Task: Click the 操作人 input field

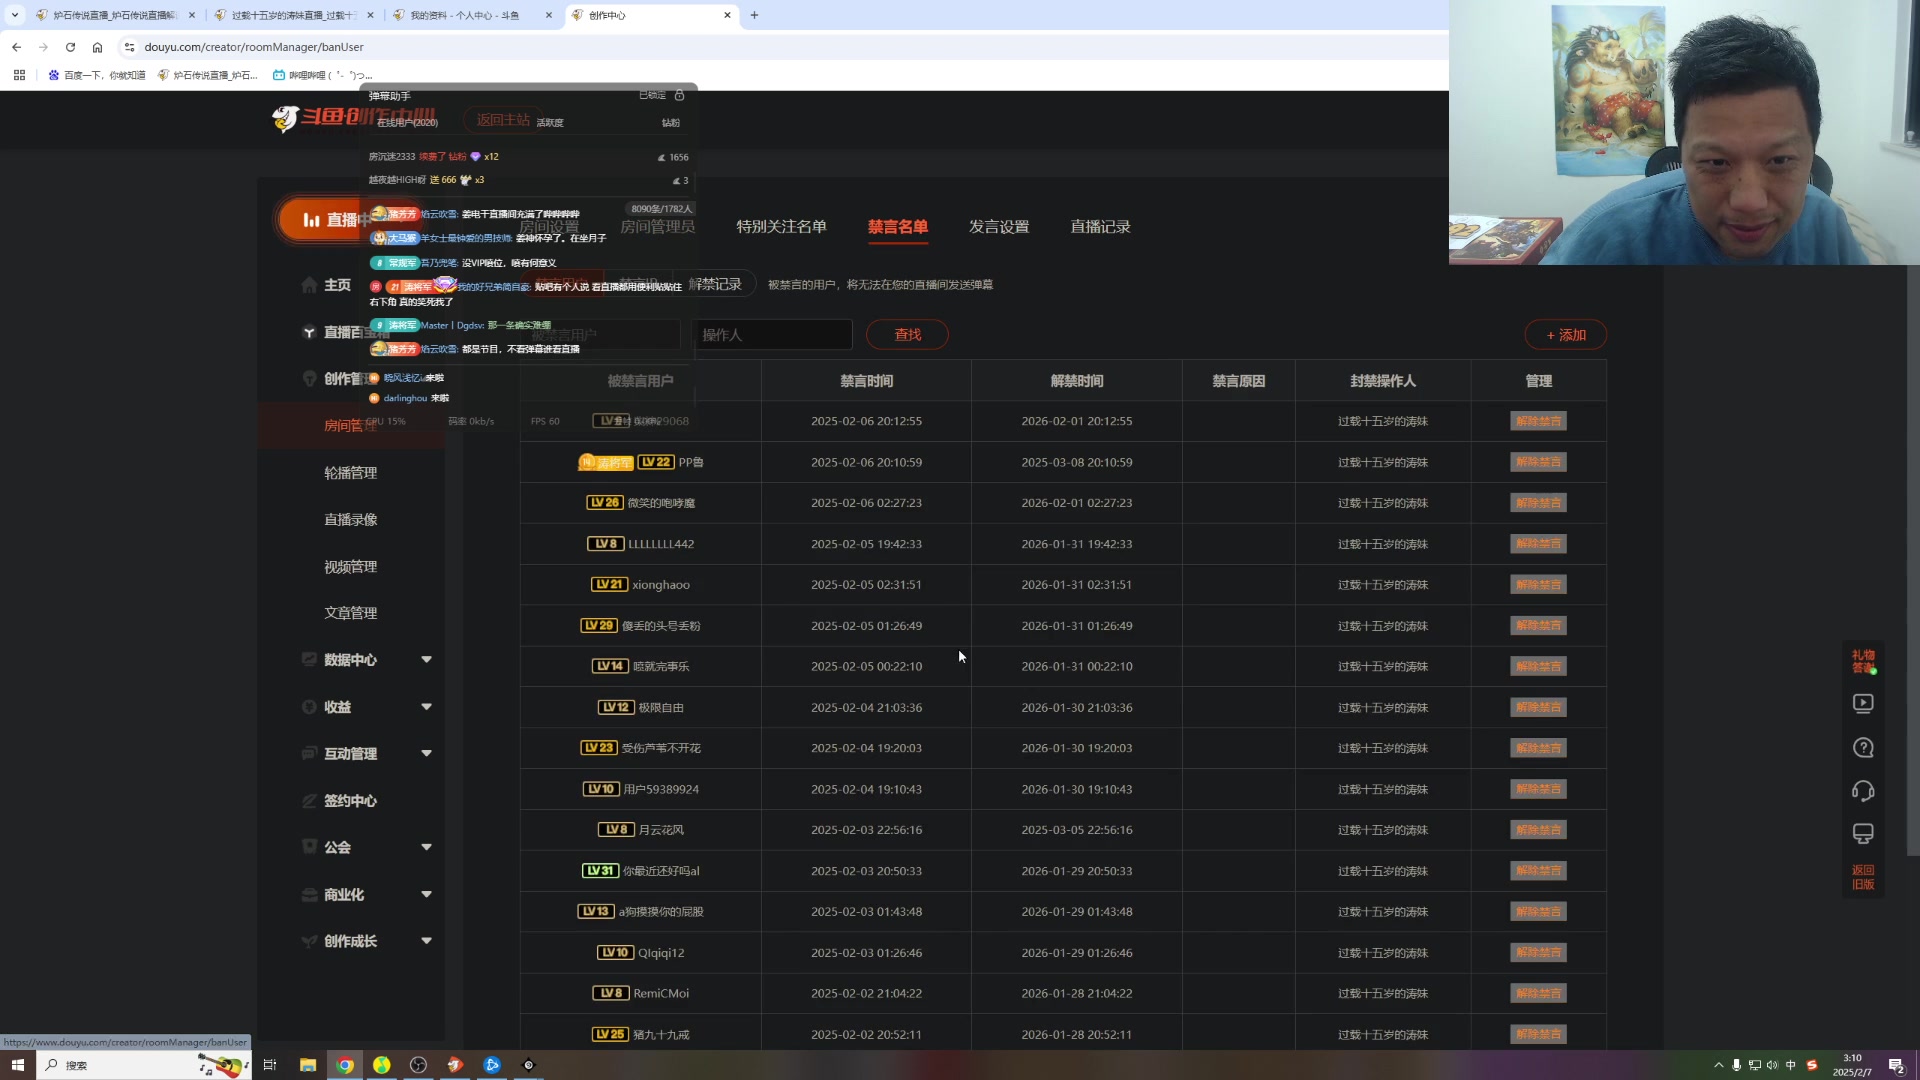Action: coord(772,335)
